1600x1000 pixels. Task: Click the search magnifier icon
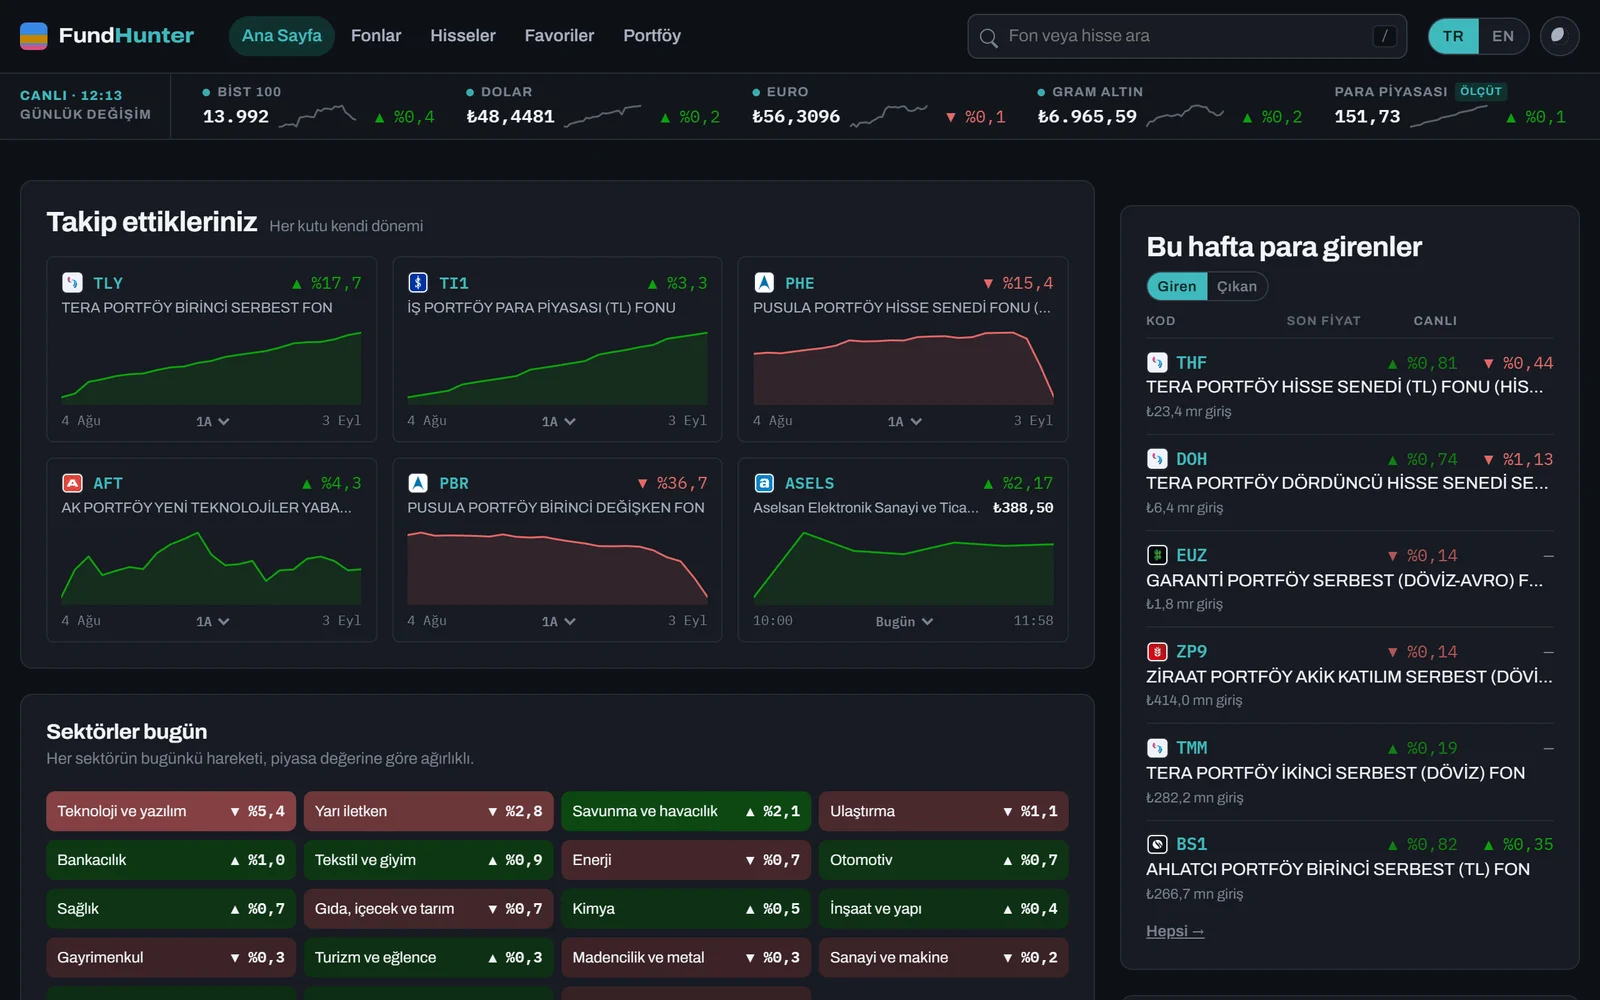(988, 37)
